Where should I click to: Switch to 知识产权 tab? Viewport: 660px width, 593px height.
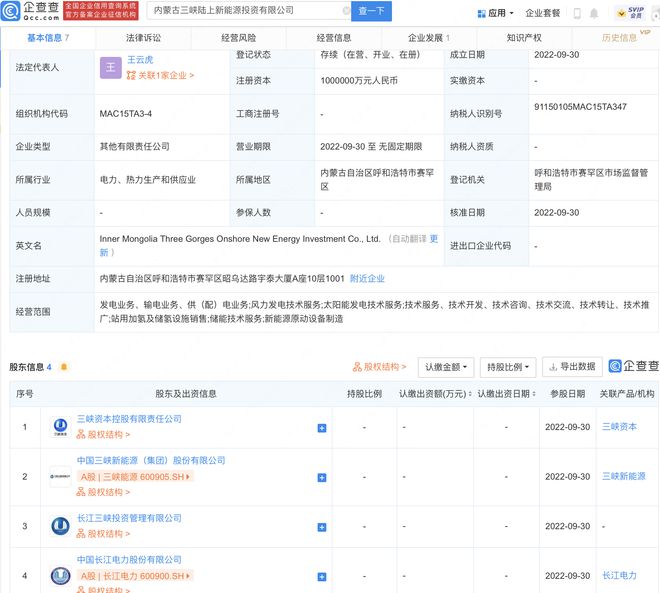524,38
